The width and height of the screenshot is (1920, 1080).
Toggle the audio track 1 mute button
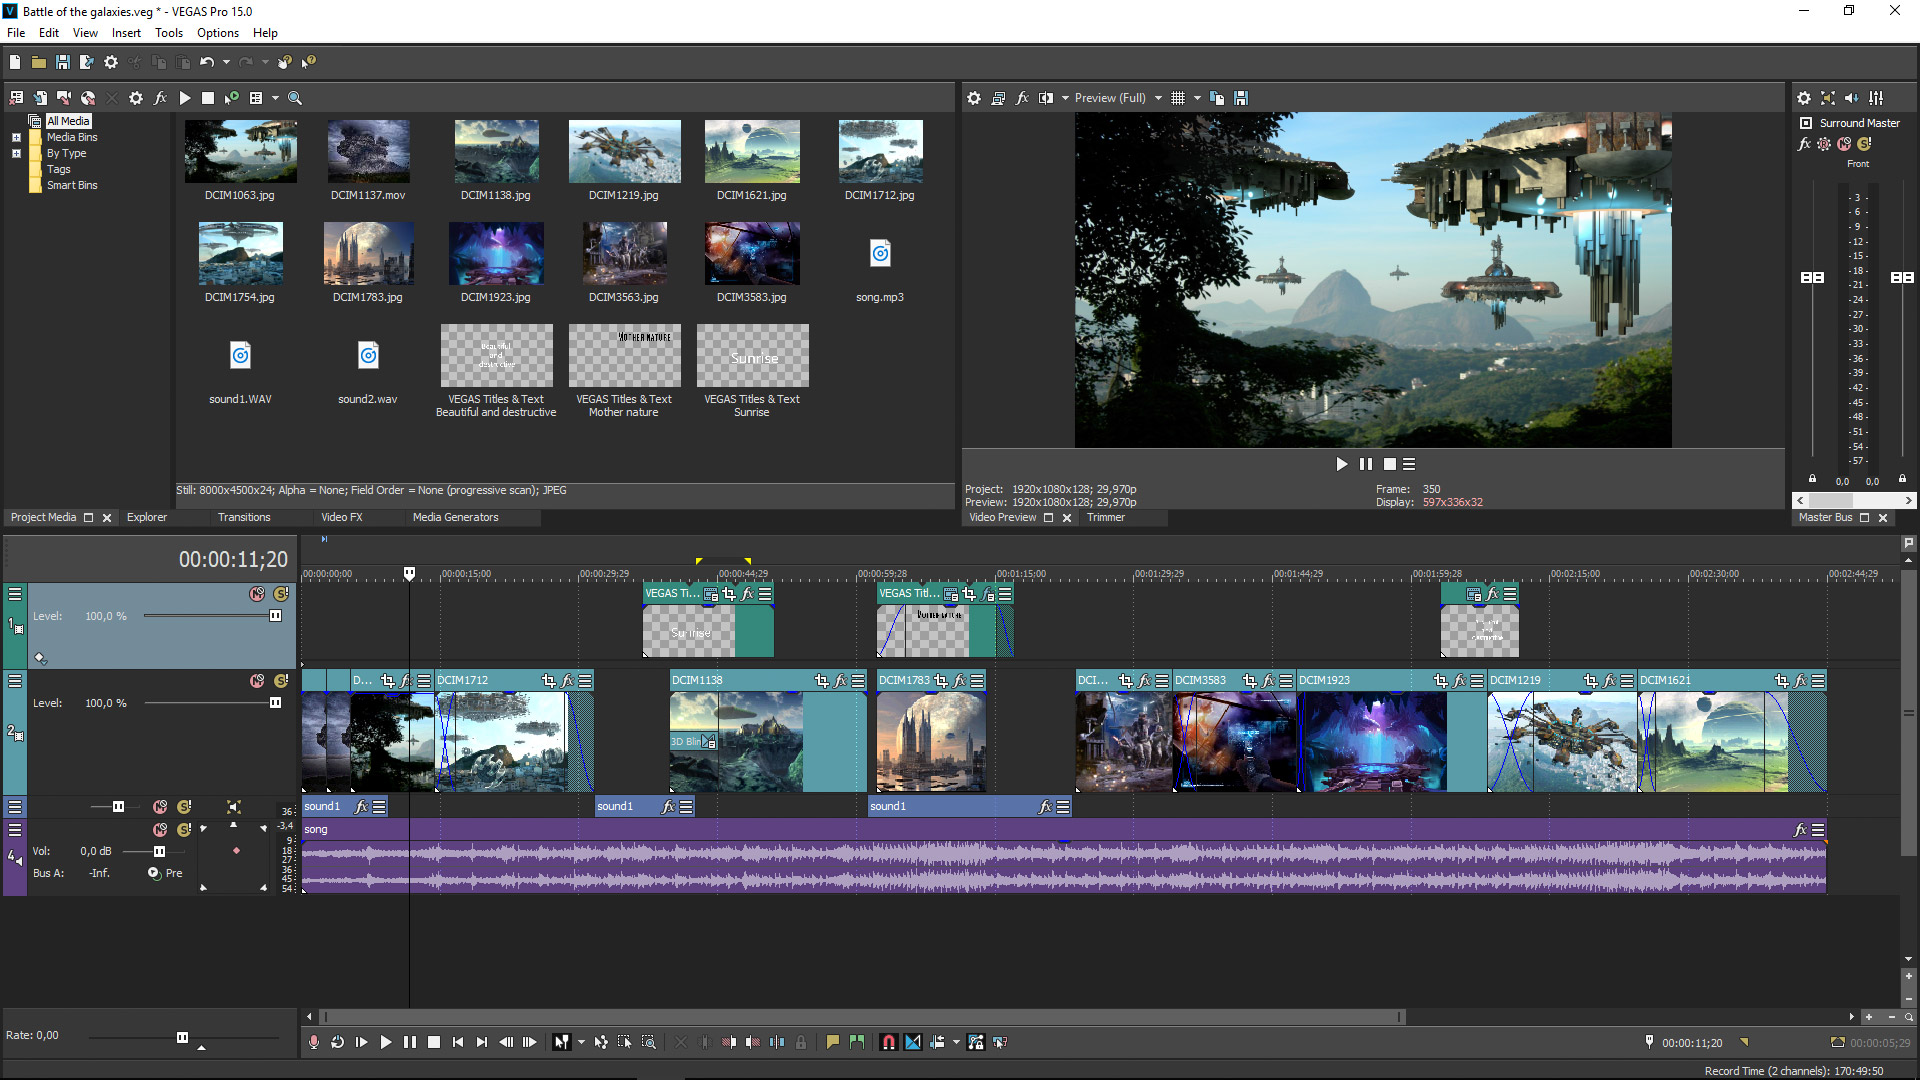coord(160,807)
